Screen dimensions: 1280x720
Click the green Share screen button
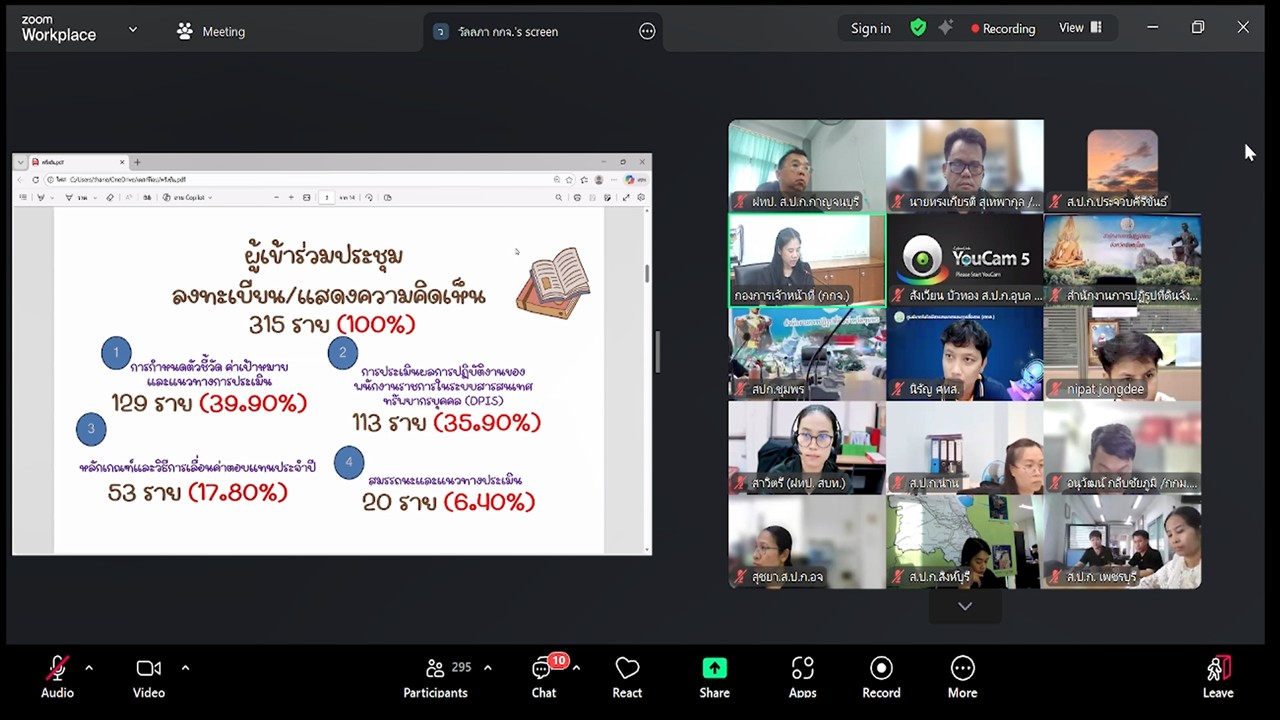click(714, 677)
